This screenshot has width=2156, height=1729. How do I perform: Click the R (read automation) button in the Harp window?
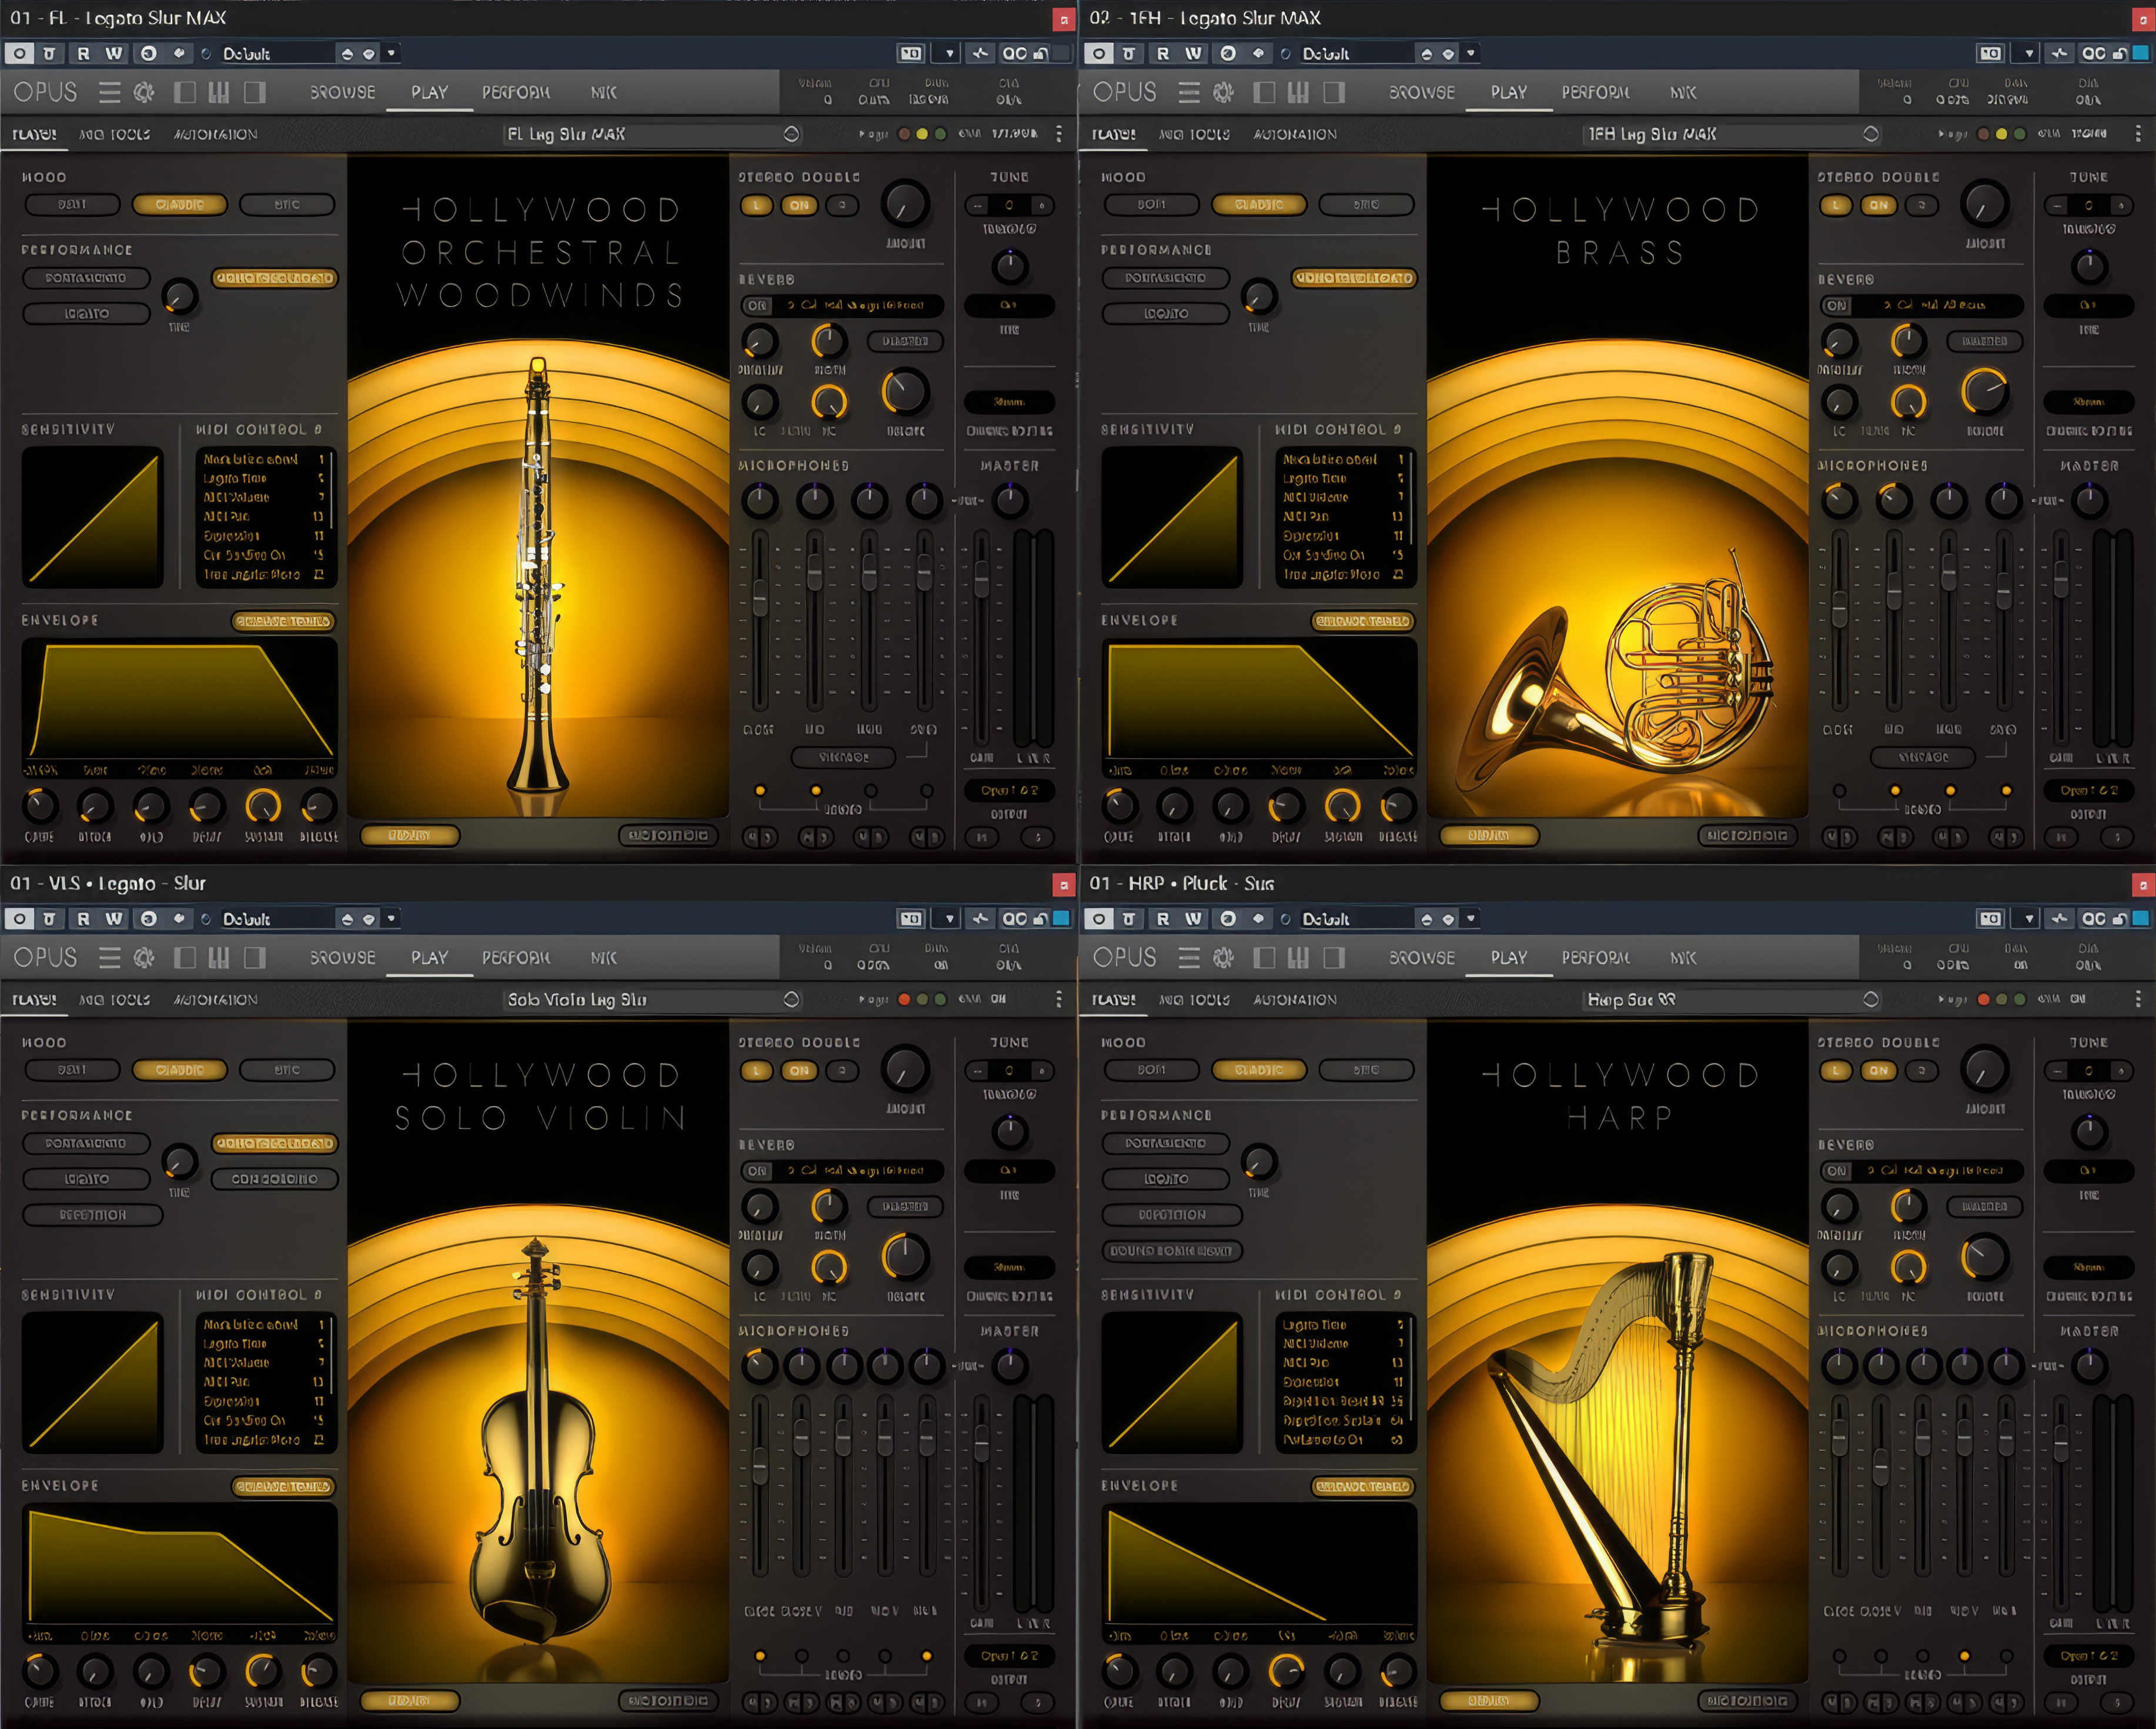(x=1162, y=918)
